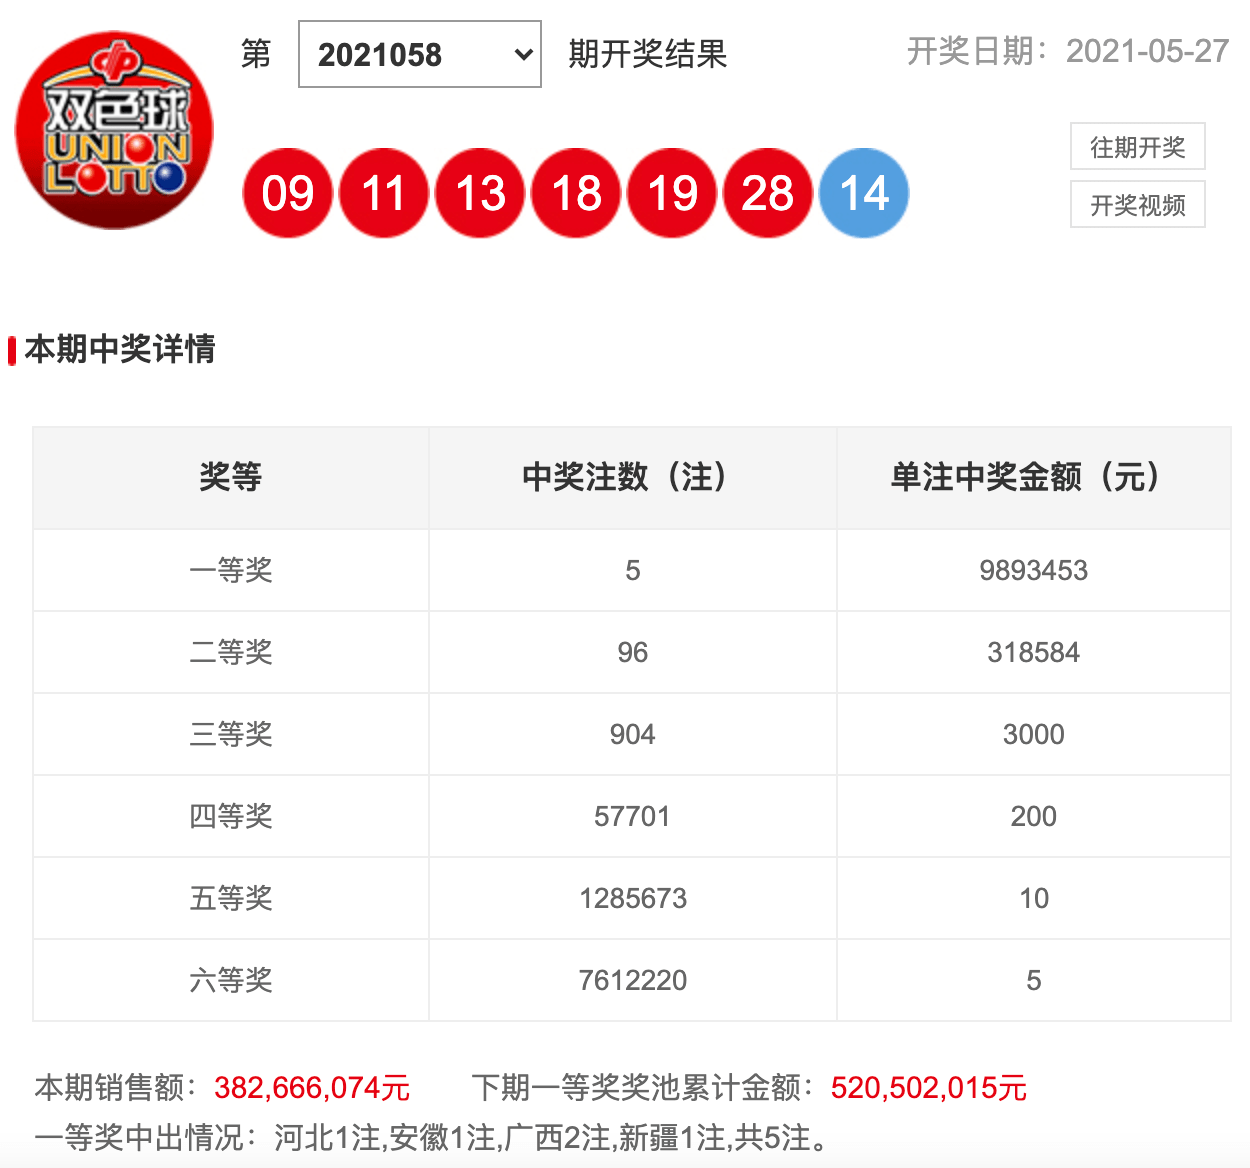
Task: Click red ball number 11
Action: coord(384,193)
